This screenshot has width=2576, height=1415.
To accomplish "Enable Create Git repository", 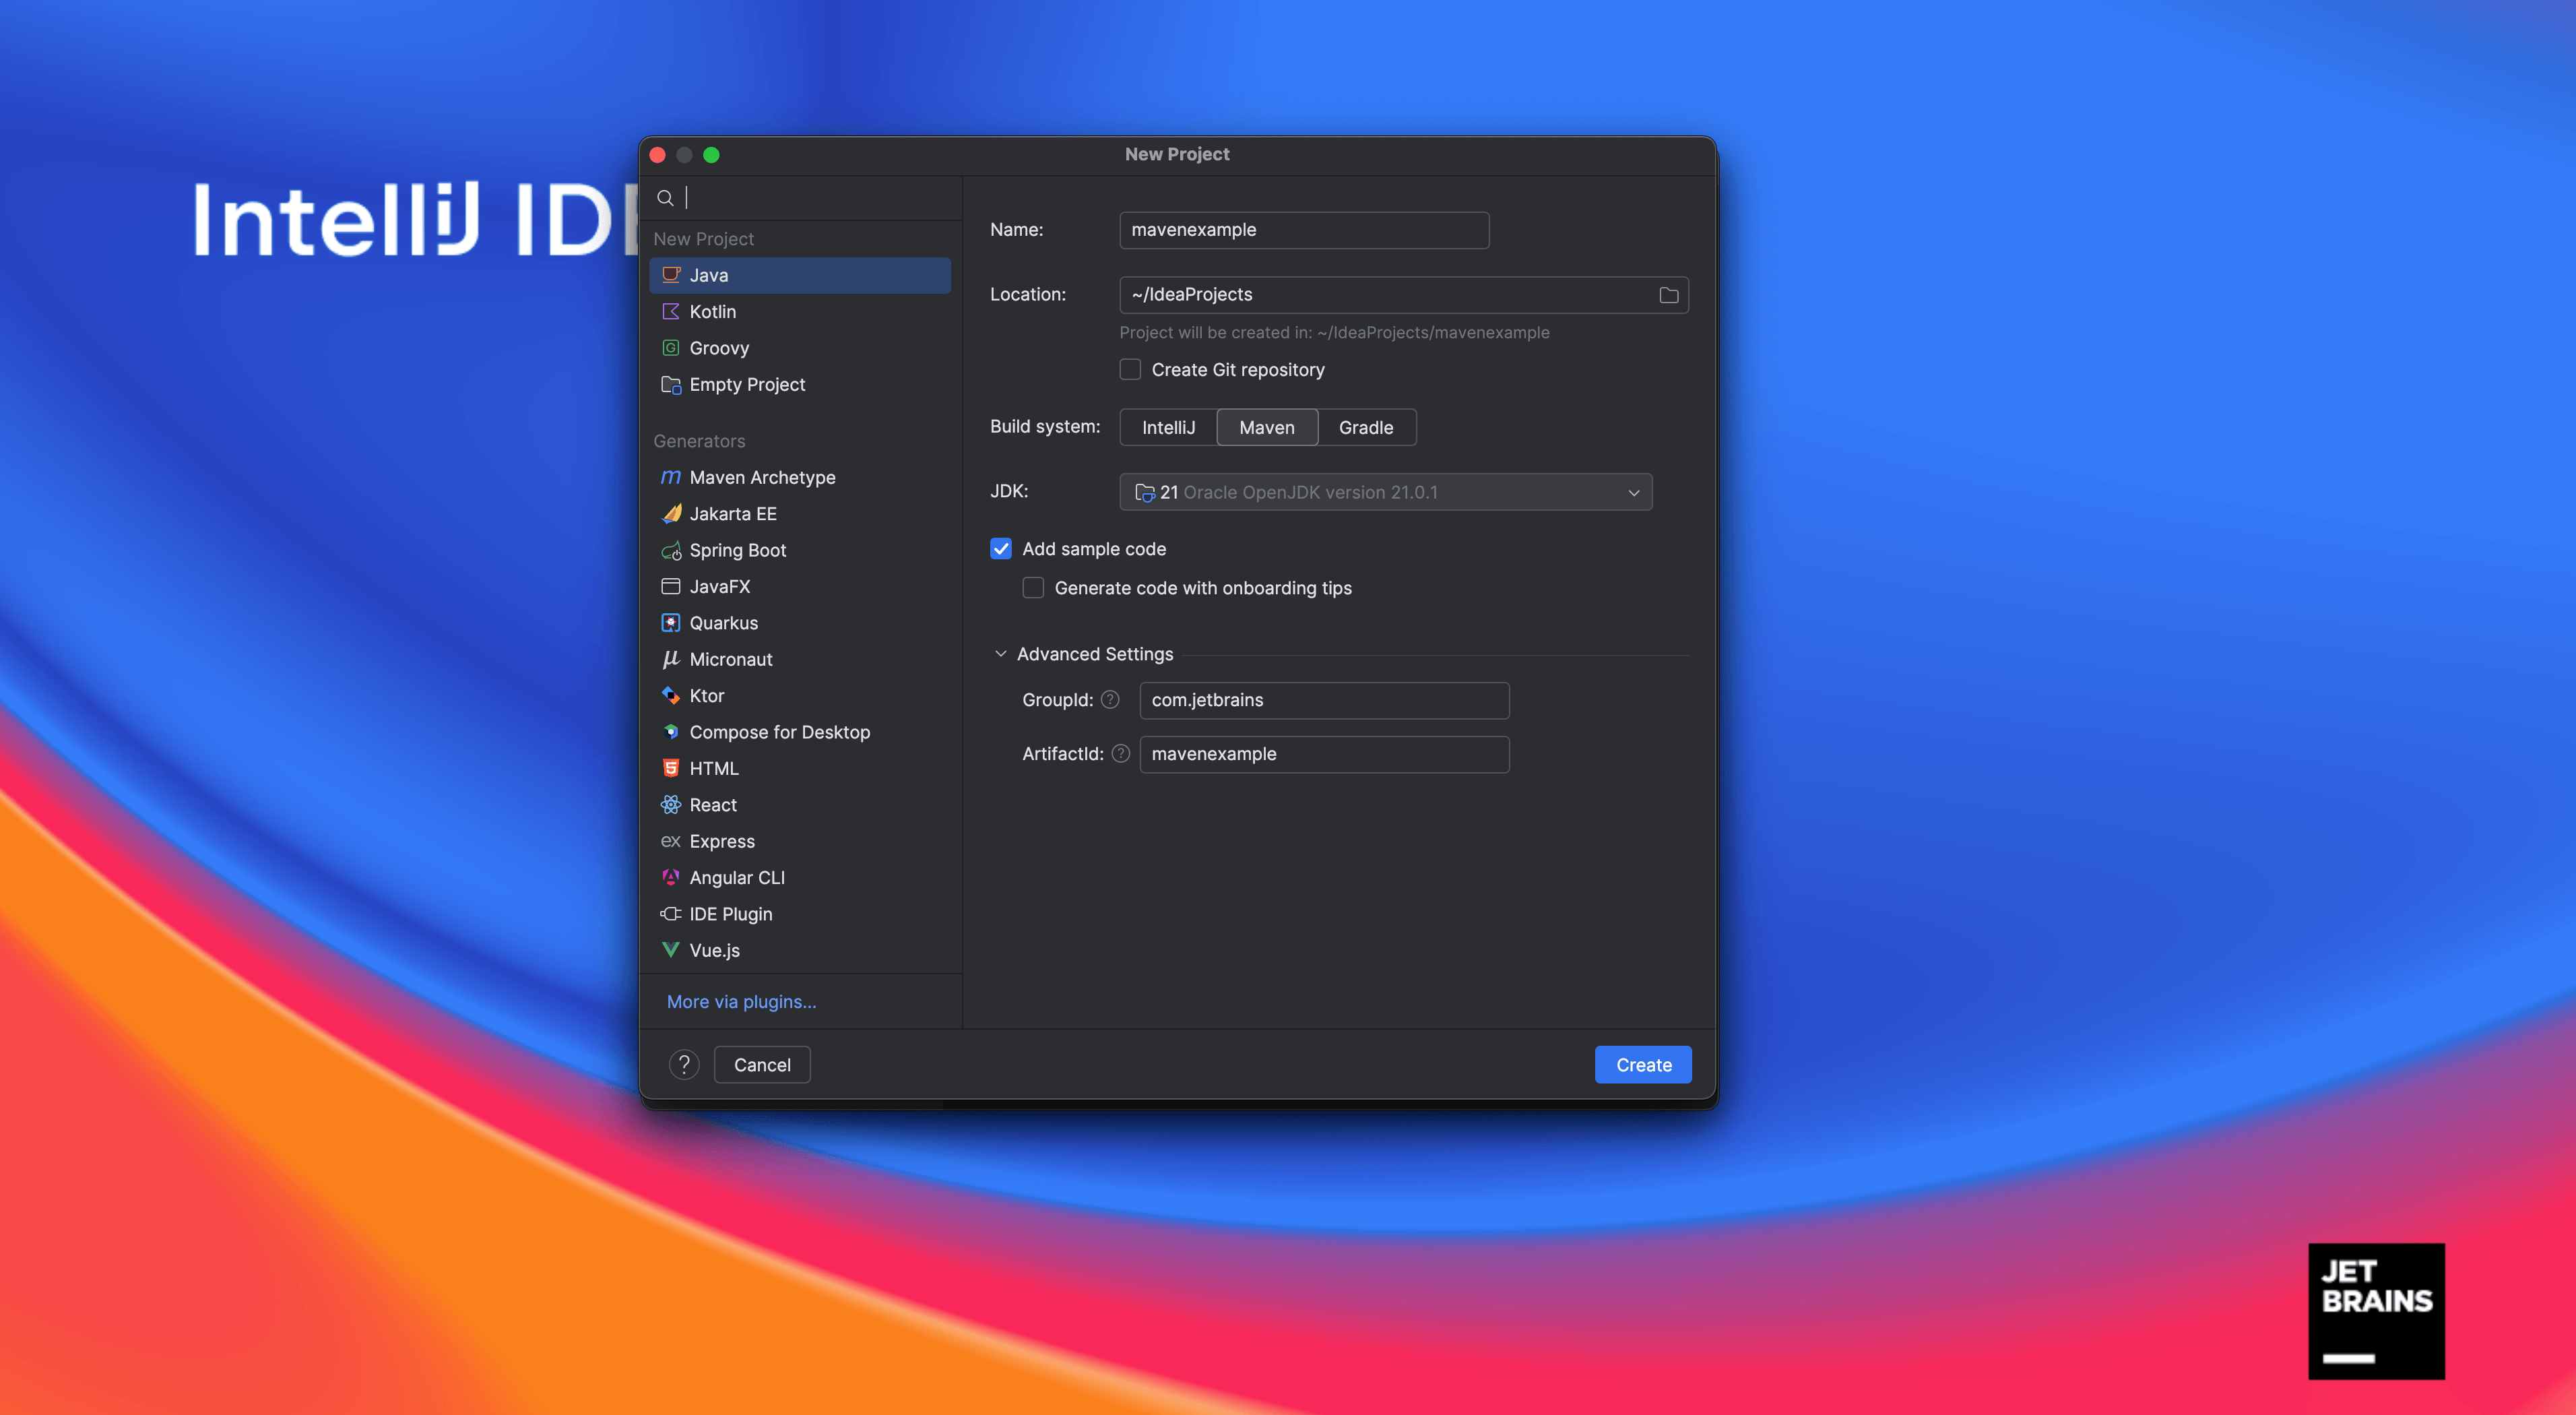I will [x=1130, y=369].
